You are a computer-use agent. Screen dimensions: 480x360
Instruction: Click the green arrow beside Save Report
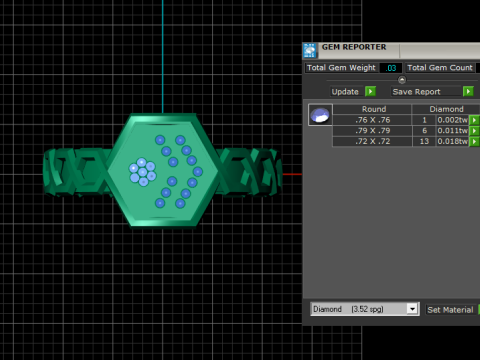(468, 91)
